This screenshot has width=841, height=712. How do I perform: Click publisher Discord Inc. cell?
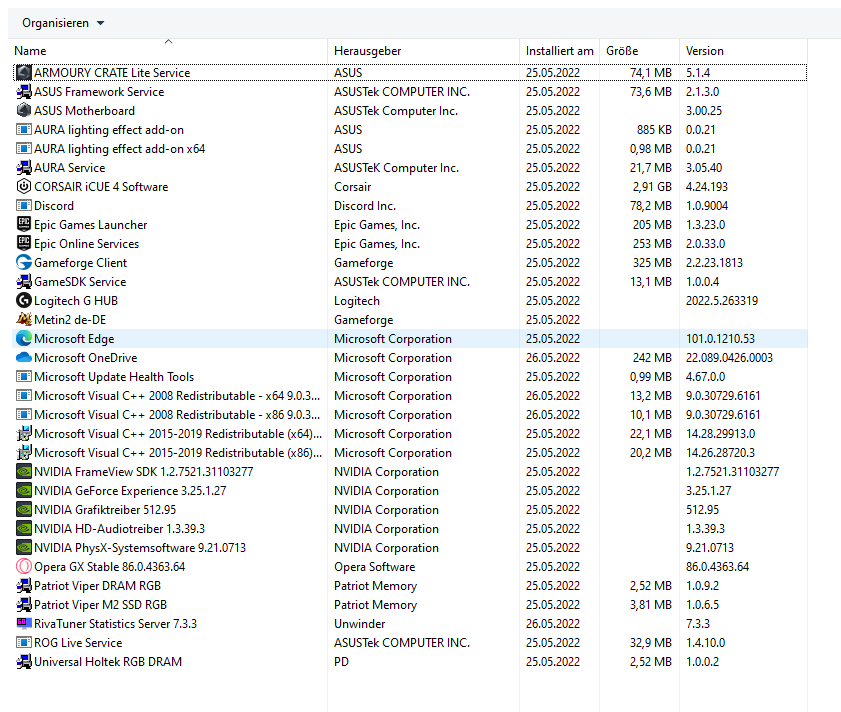coord(365,205)
